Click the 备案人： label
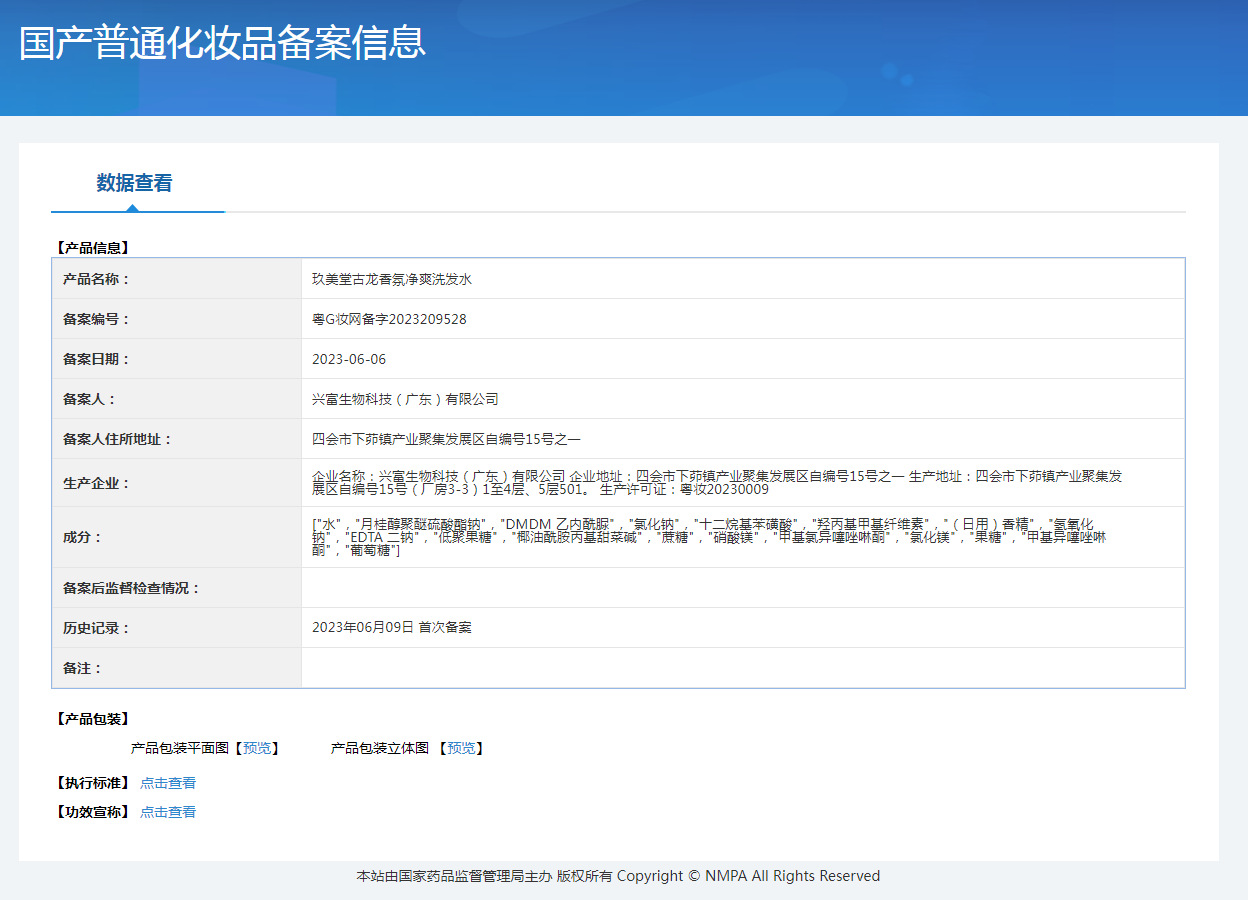The image size is (1248, 900). tap(90, 399)
